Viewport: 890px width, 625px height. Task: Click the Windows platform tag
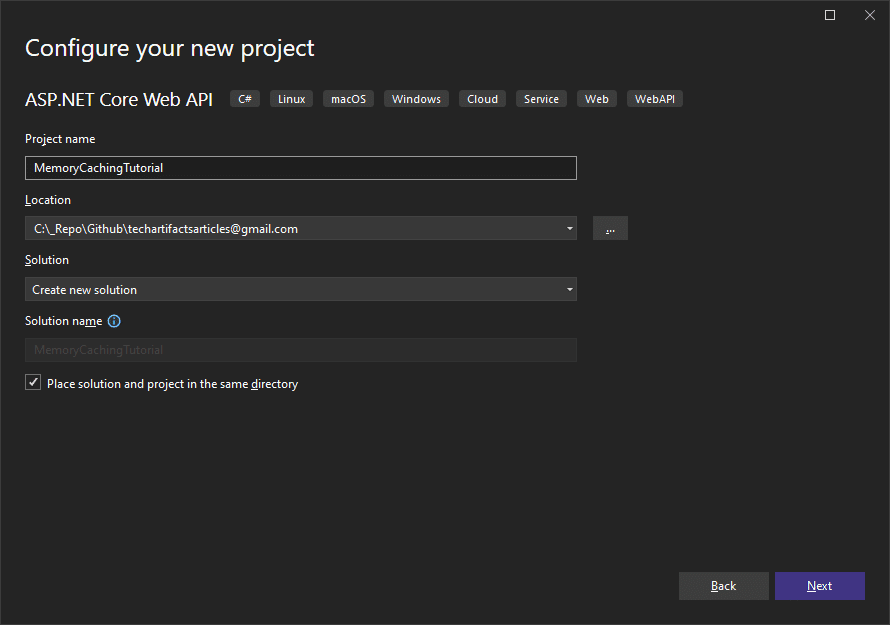pyautogui.click(x=416, y=99)
